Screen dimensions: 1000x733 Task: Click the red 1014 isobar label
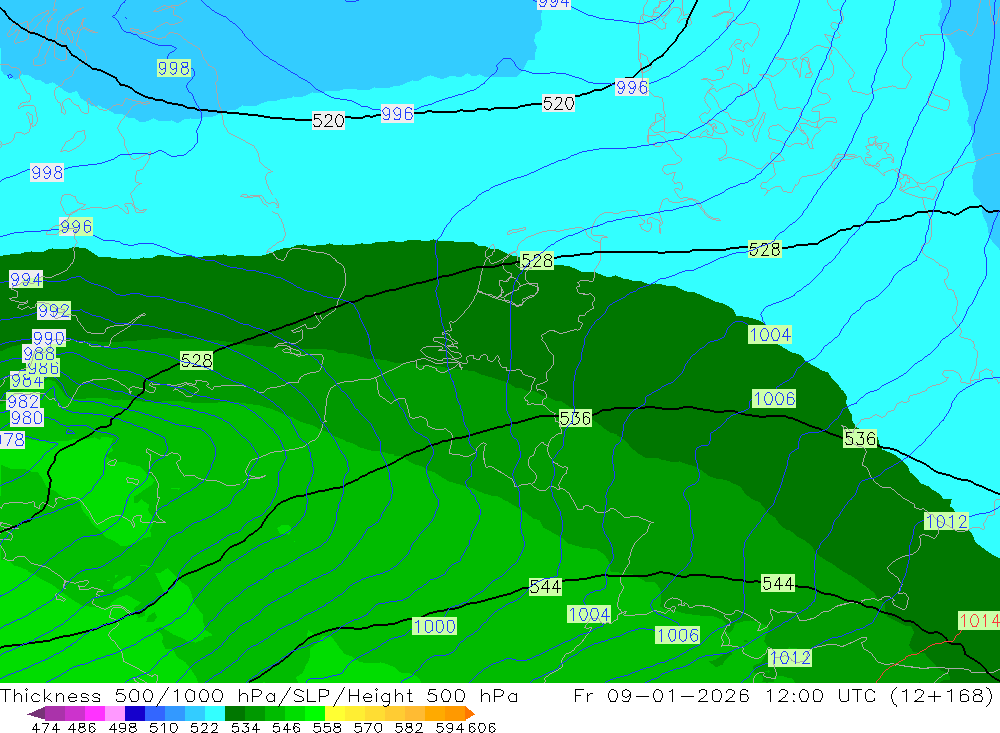[x=979, y=621]
